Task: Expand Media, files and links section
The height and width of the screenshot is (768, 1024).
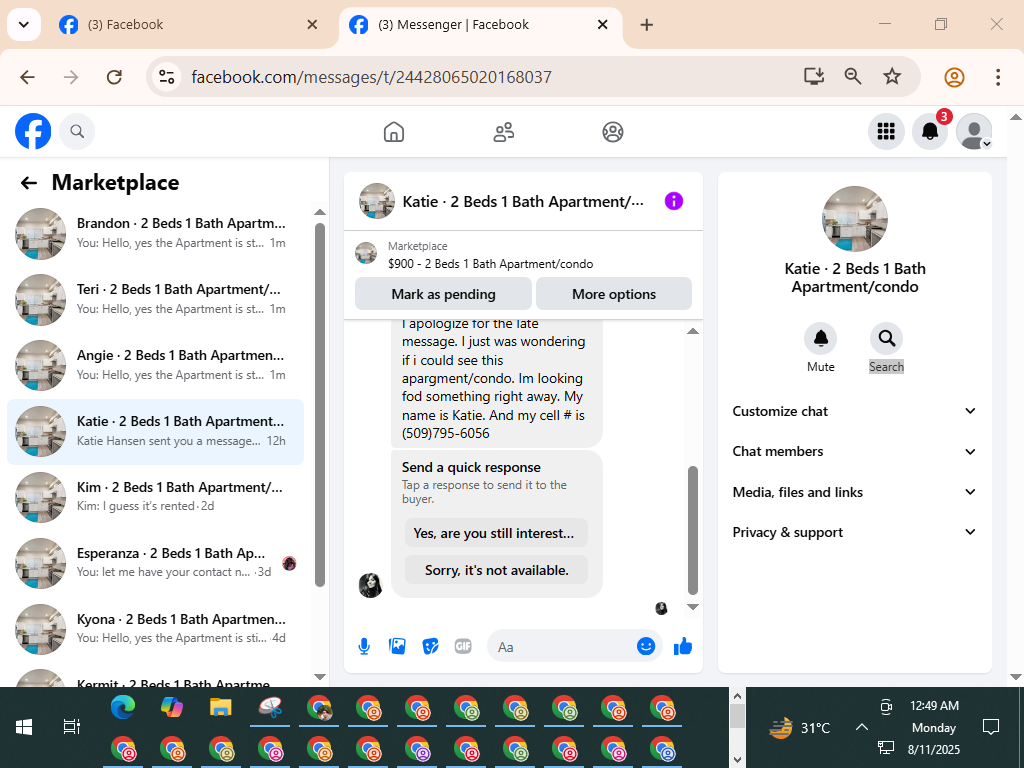Action: (x=854, y=492)
